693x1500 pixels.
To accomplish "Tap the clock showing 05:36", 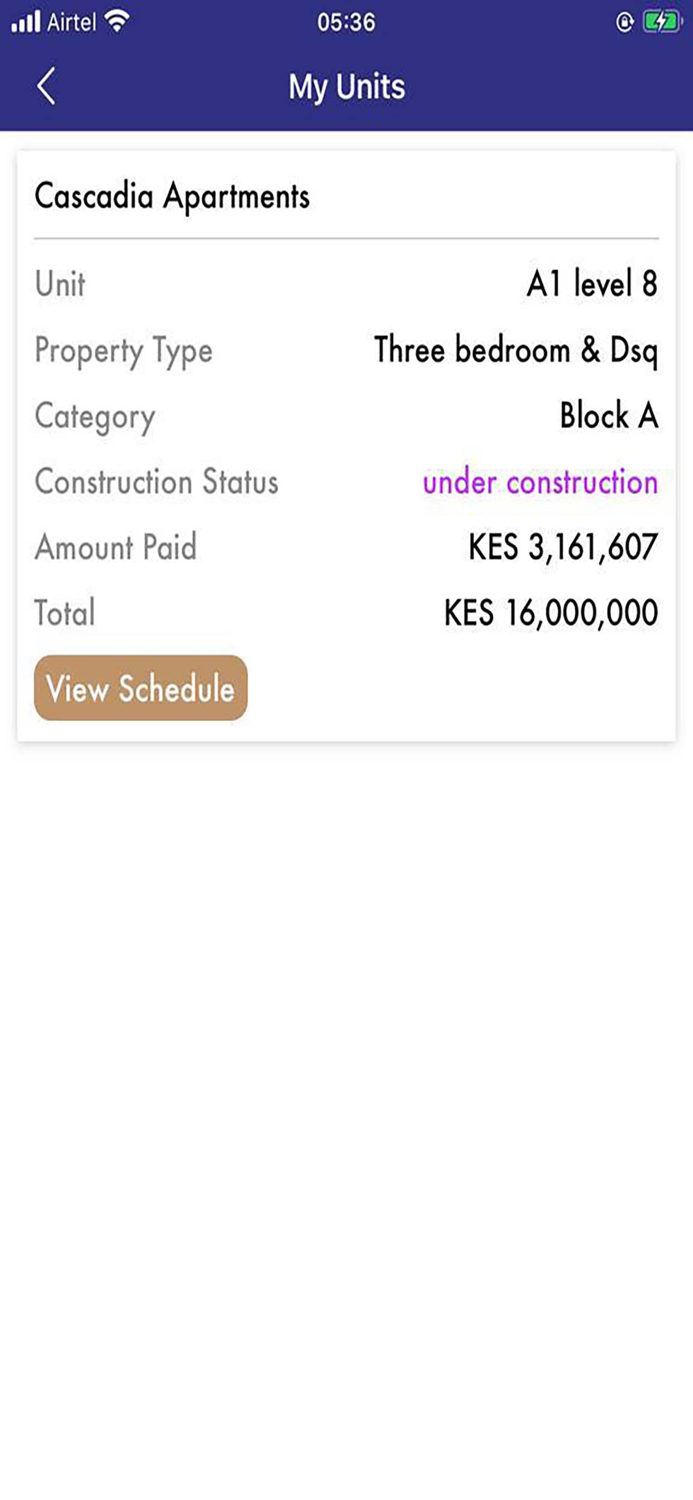I will pyautogui.click(x=347, y=22).
